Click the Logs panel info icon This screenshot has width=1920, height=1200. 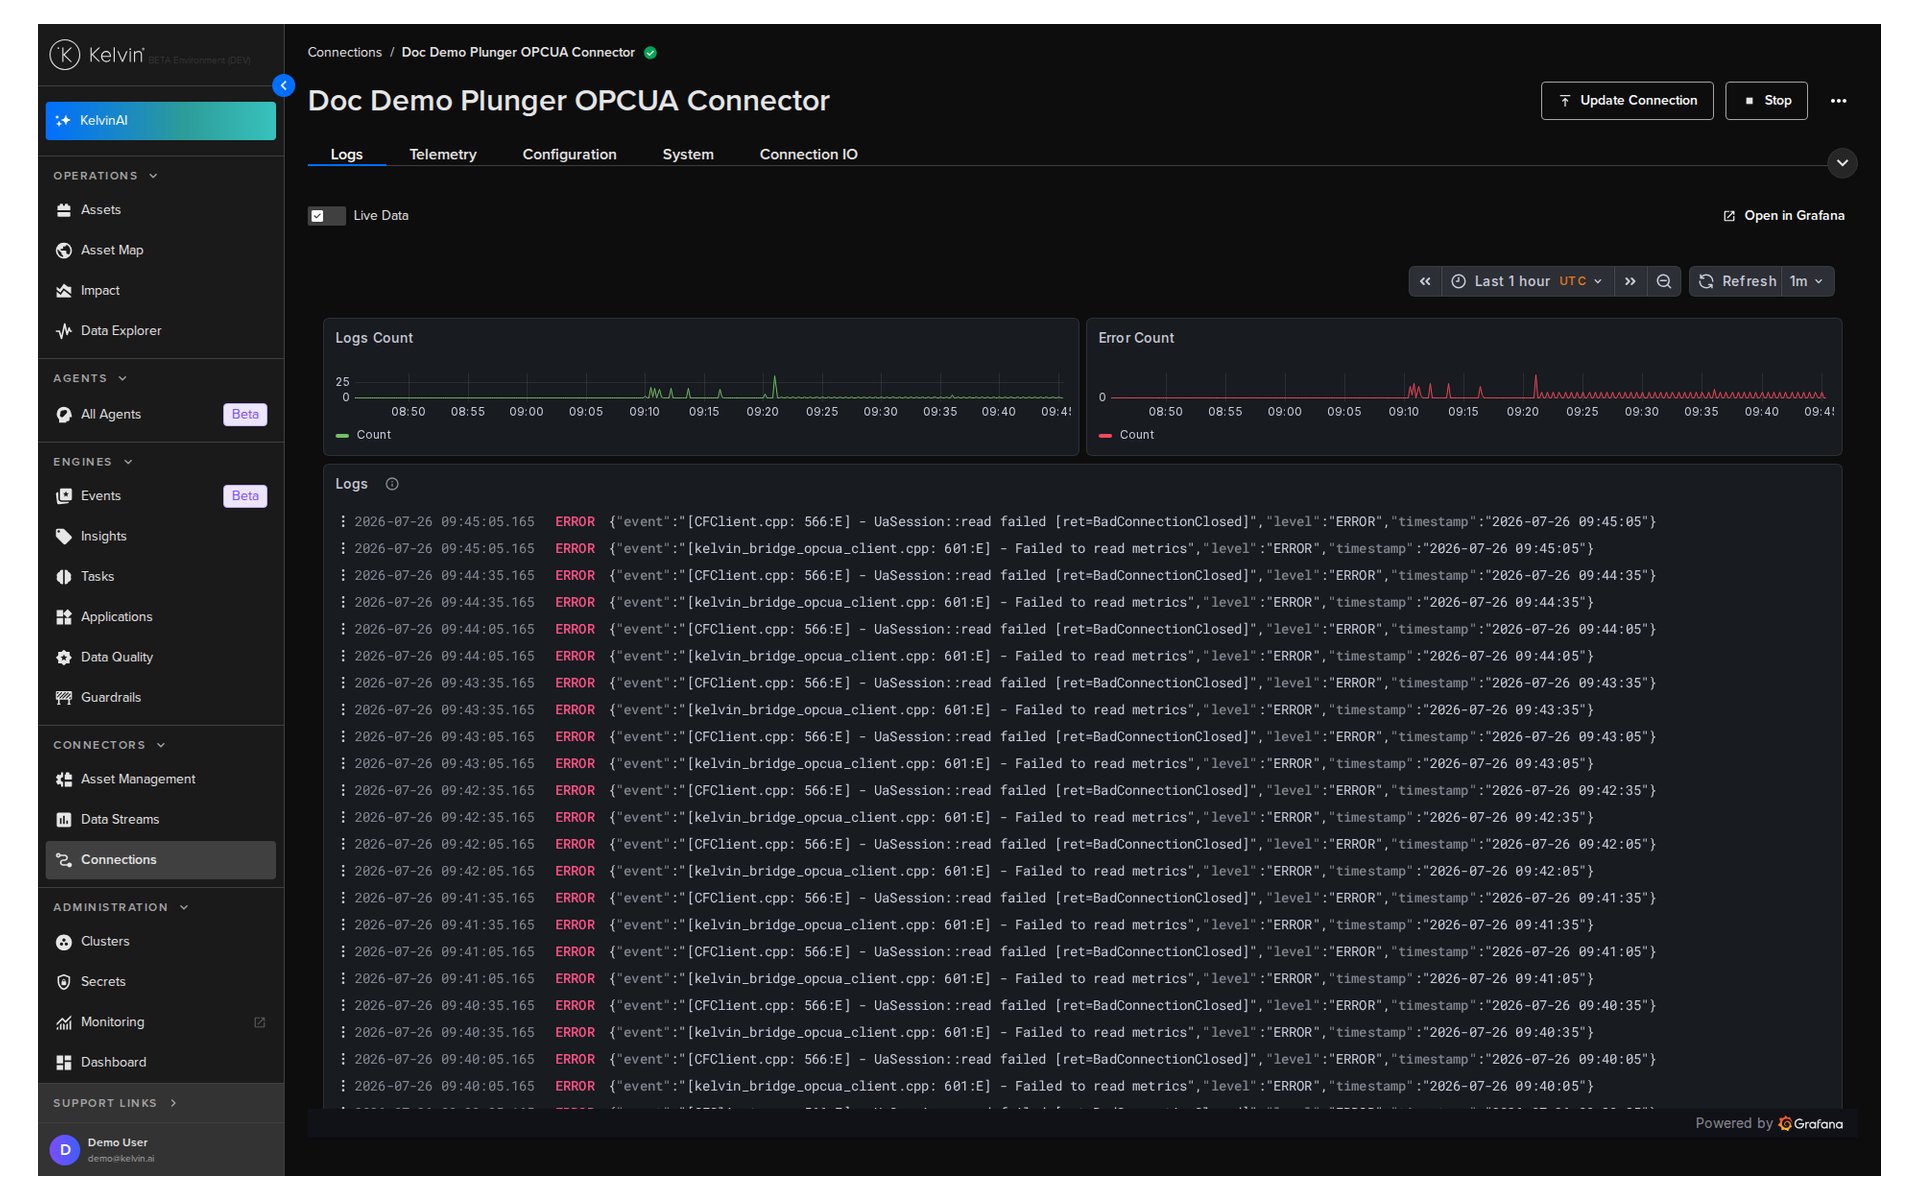(392, 484)
